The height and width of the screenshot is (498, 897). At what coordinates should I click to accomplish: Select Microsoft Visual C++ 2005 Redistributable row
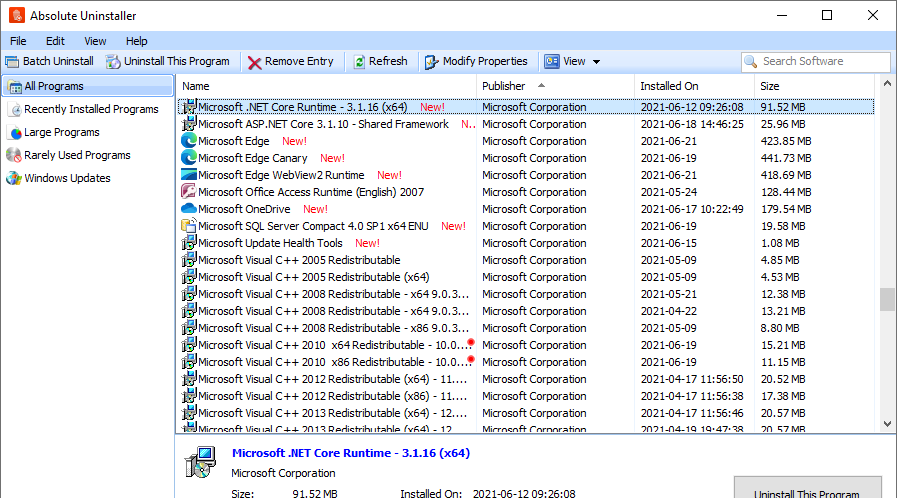pos(526,260)
